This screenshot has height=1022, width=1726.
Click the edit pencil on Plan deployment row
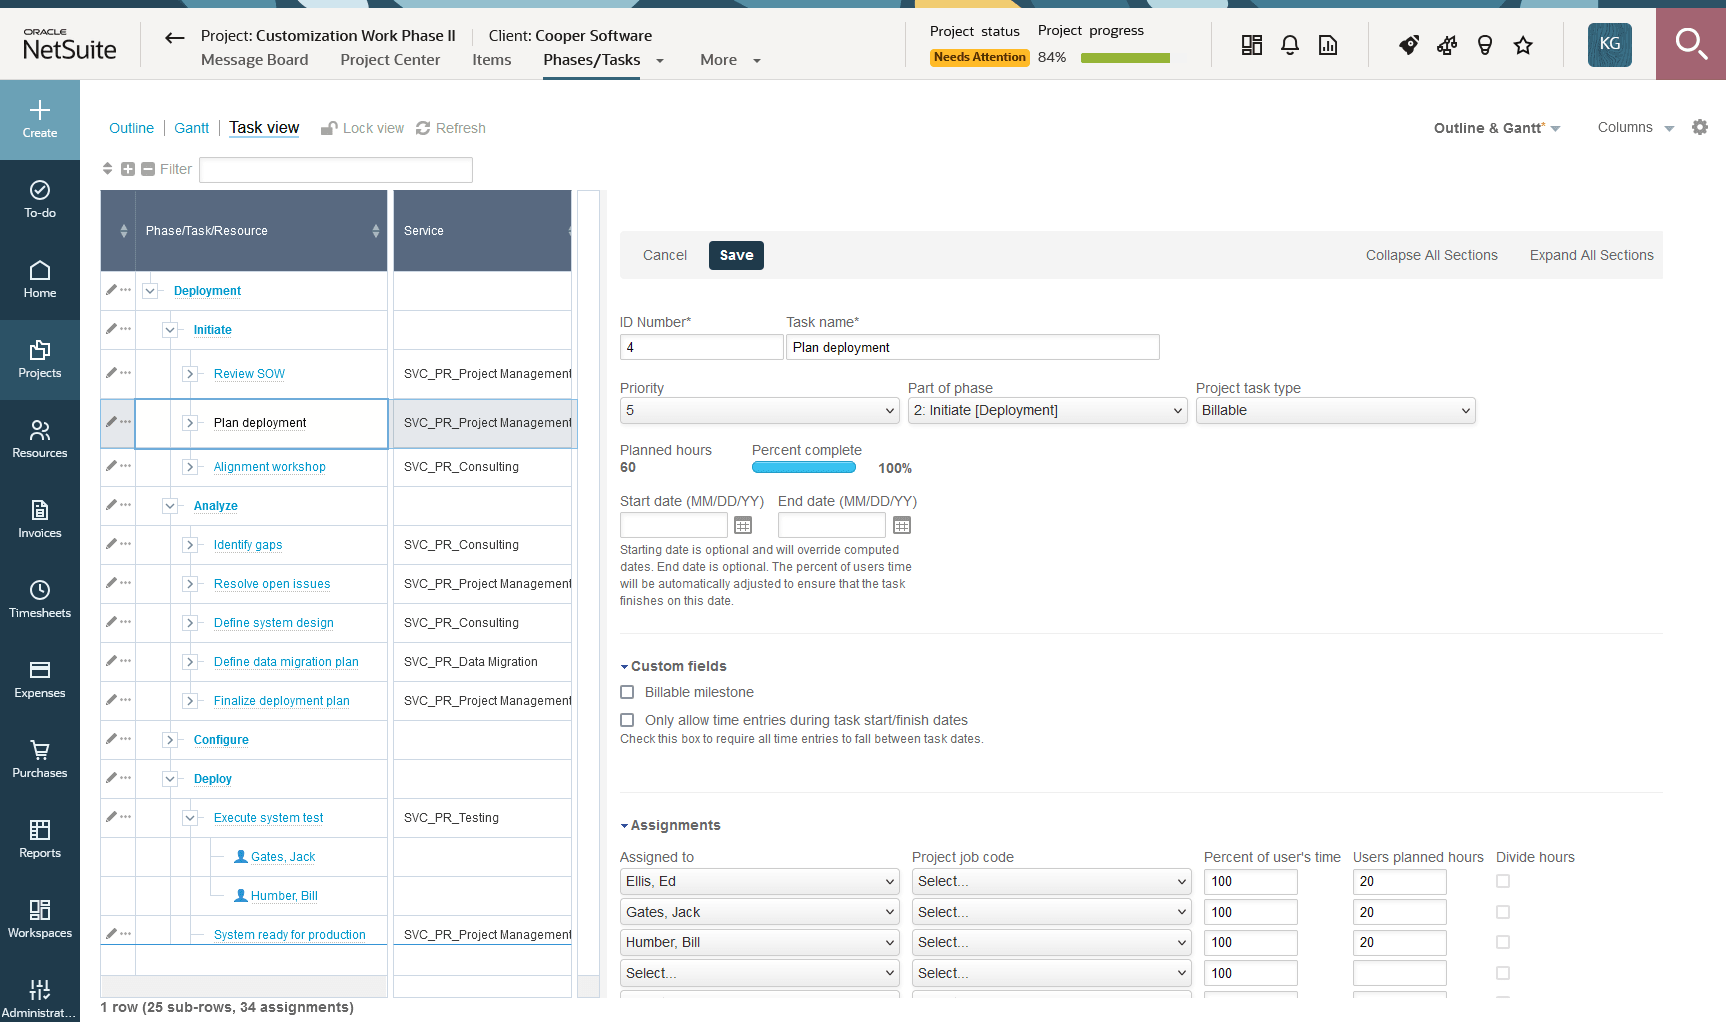tap(111, 421)
